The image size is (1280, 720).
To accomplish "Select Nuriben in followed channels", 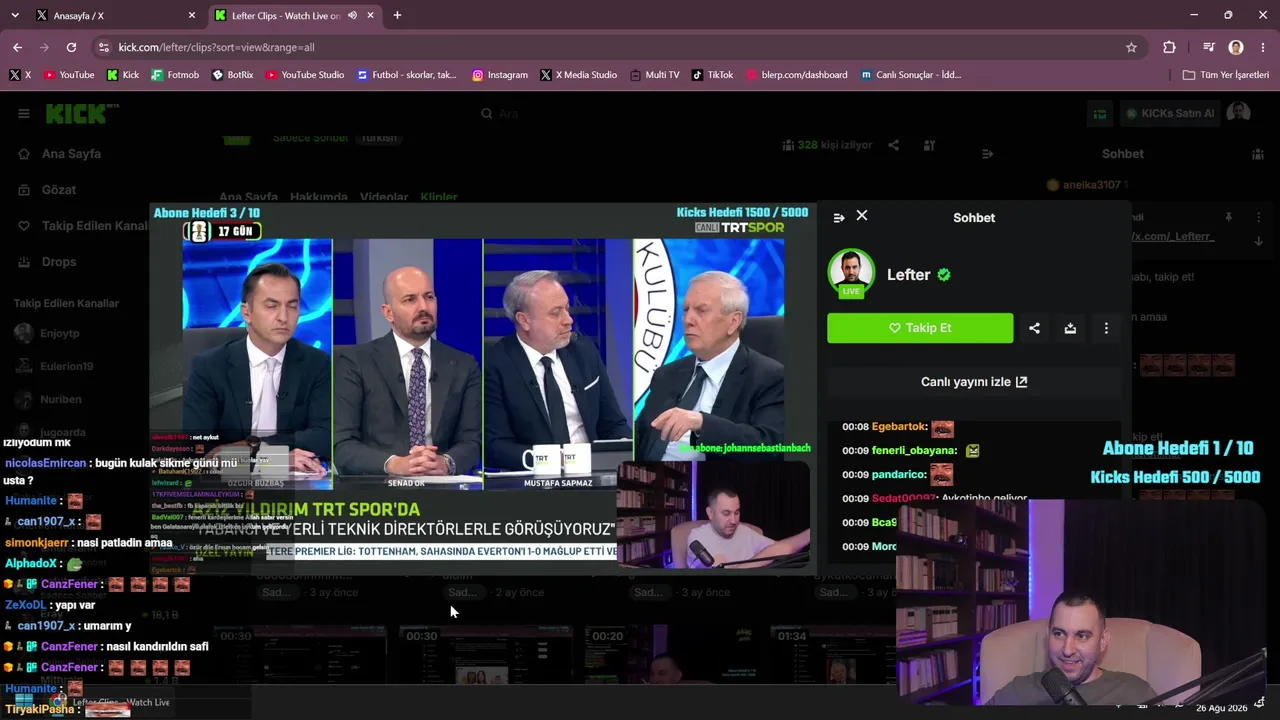I will click(x=60, y=399).
